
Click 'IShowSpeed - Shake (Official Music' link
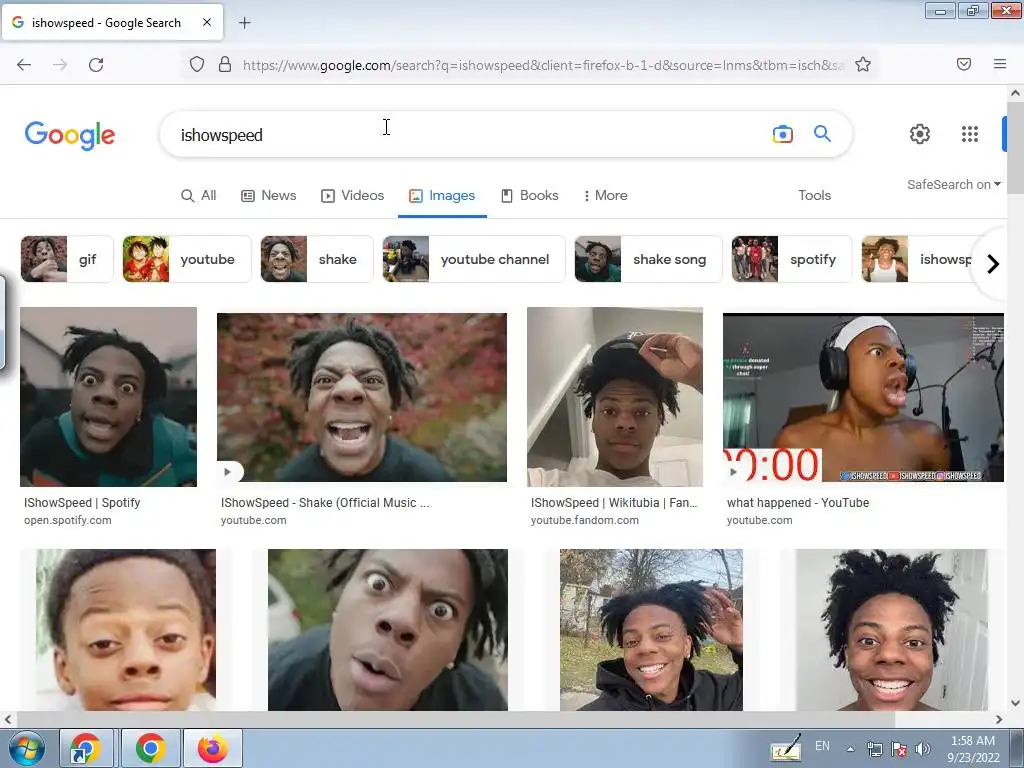[325, 503]
